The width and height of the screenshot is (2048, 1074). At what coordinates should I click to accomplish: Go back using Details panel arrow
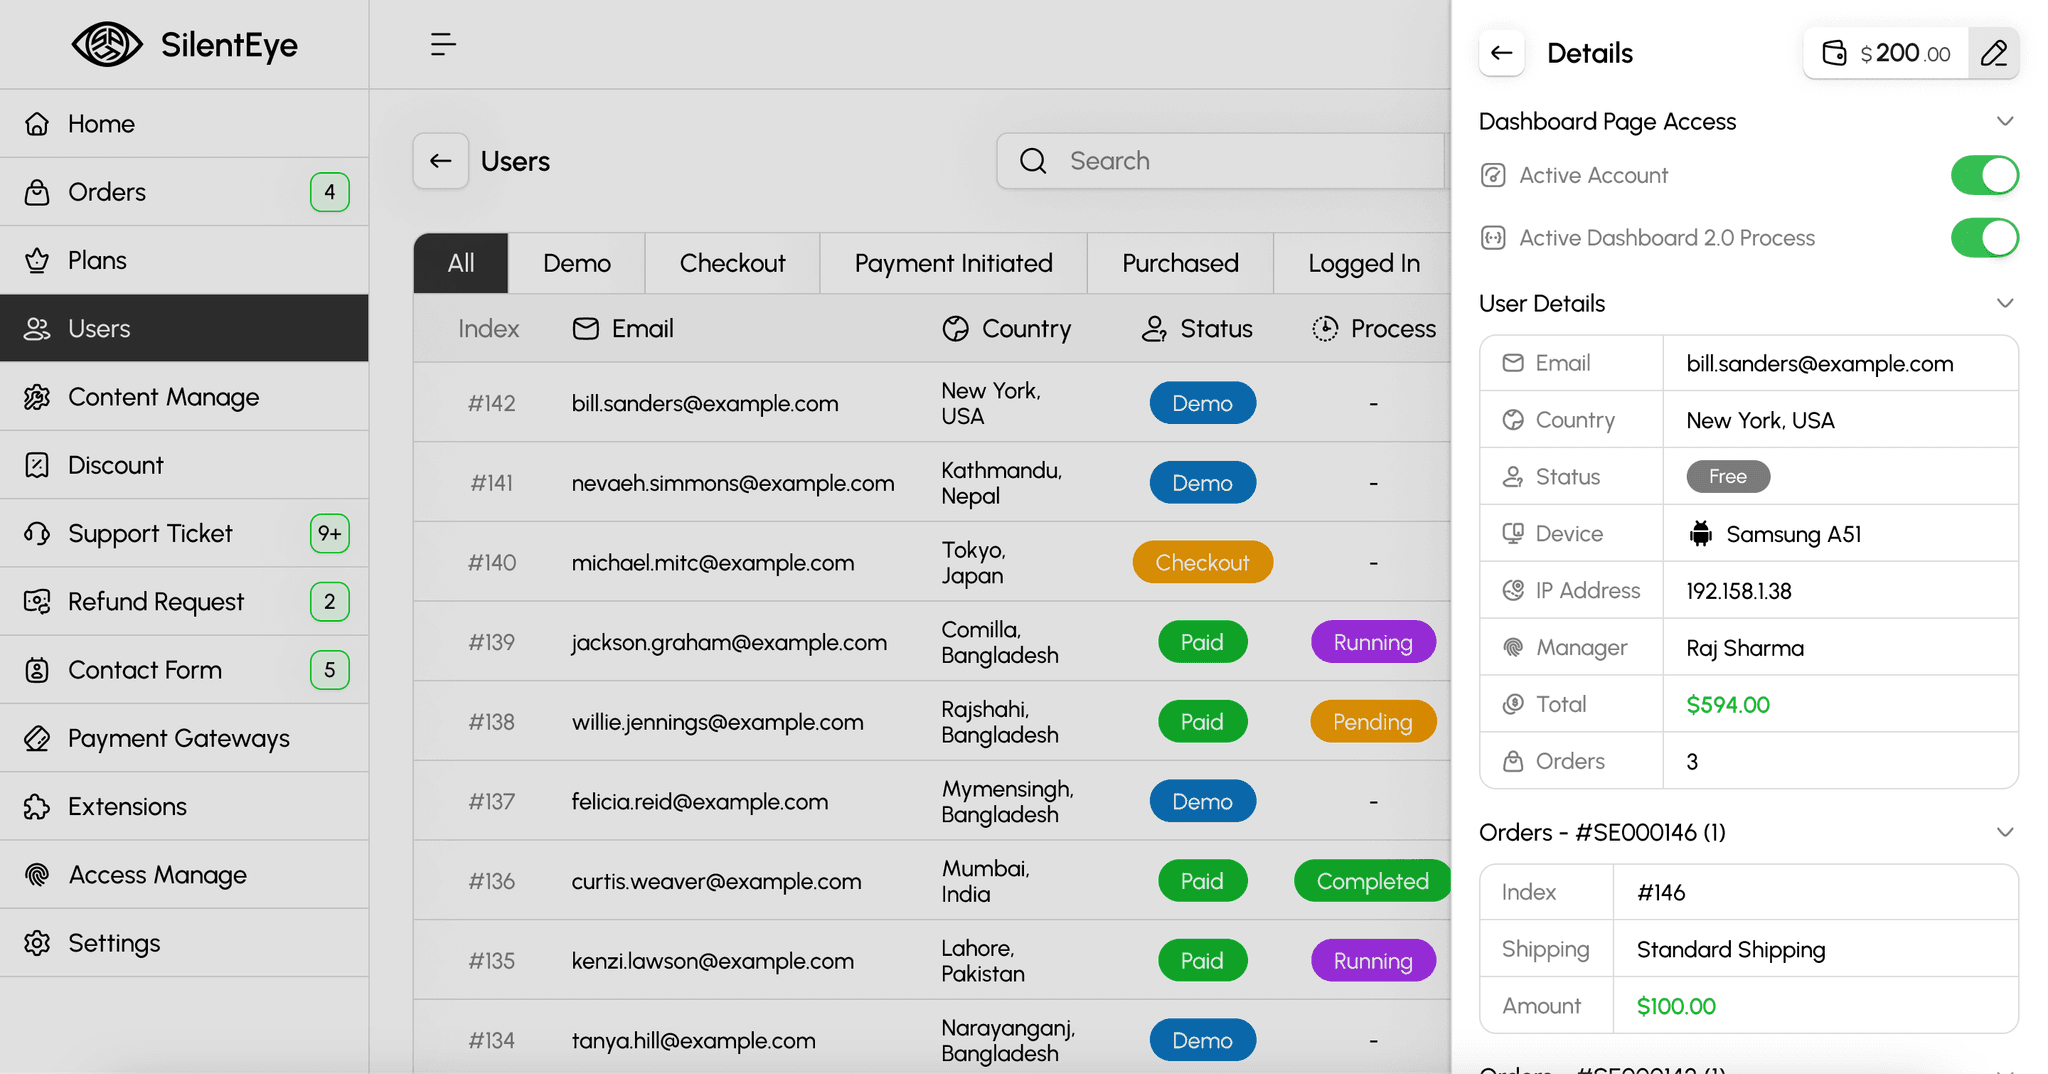click(1501, 53)
